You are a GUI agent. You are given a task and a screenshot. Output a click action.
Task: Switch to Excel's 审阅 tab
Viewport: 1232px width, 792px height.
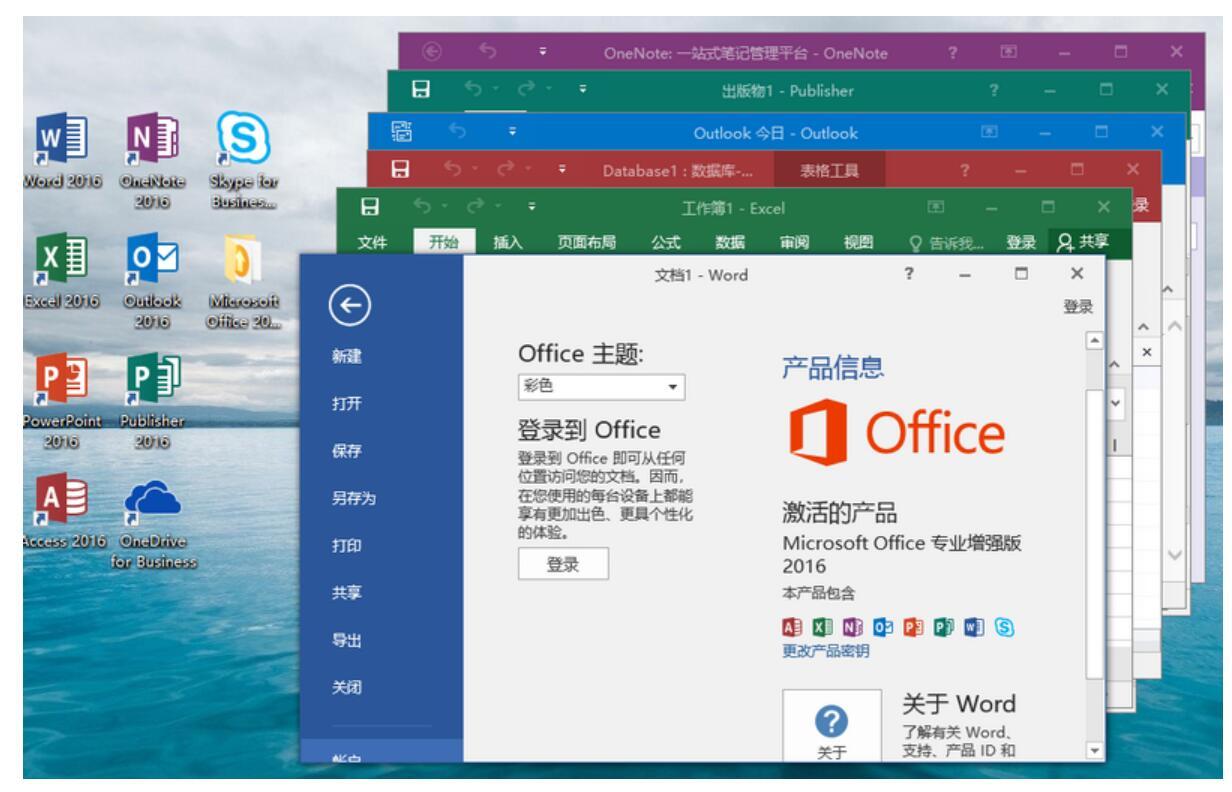(793, 242)
